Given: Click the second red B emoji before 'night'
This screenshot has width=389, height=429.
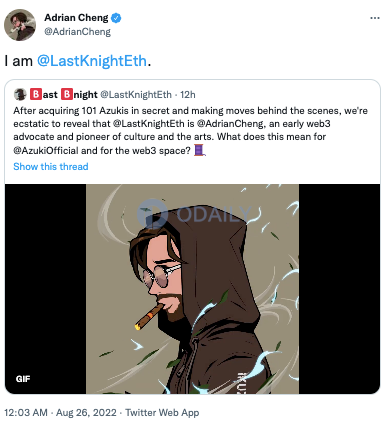Looking at the screenshot, I should (x=67, y=95).
